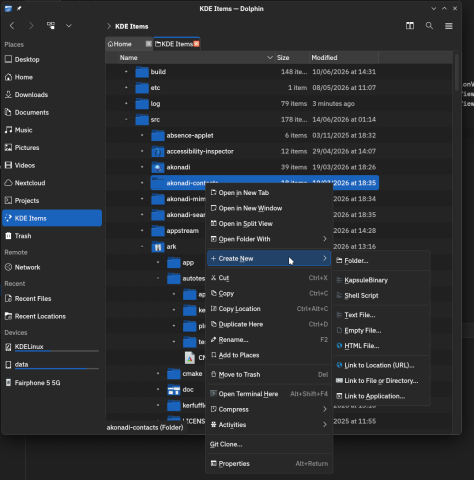Open the Open Folder With submenu
Image resolution: width=474 pixels, height=480 pixels.
(269, 239)
